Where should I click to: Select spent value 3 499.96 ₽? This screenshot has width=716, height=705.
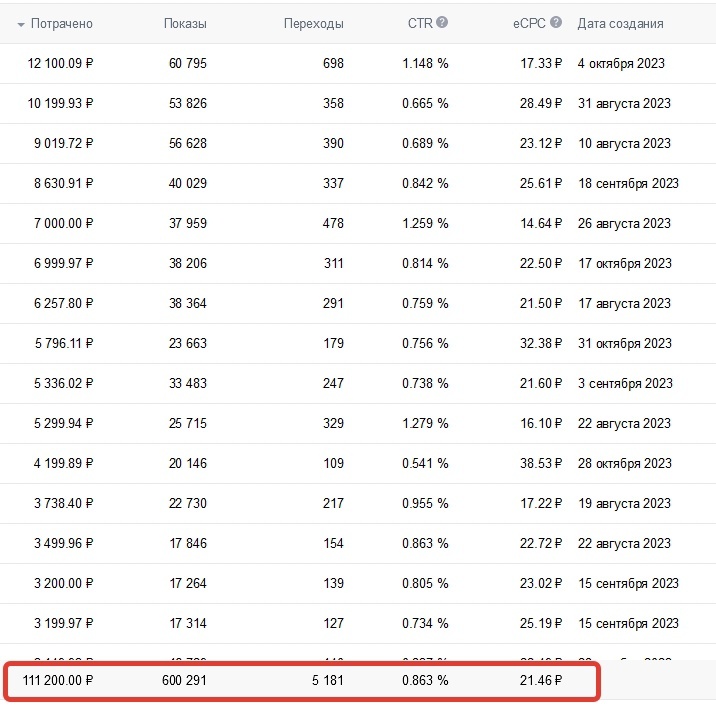[63, 544]
